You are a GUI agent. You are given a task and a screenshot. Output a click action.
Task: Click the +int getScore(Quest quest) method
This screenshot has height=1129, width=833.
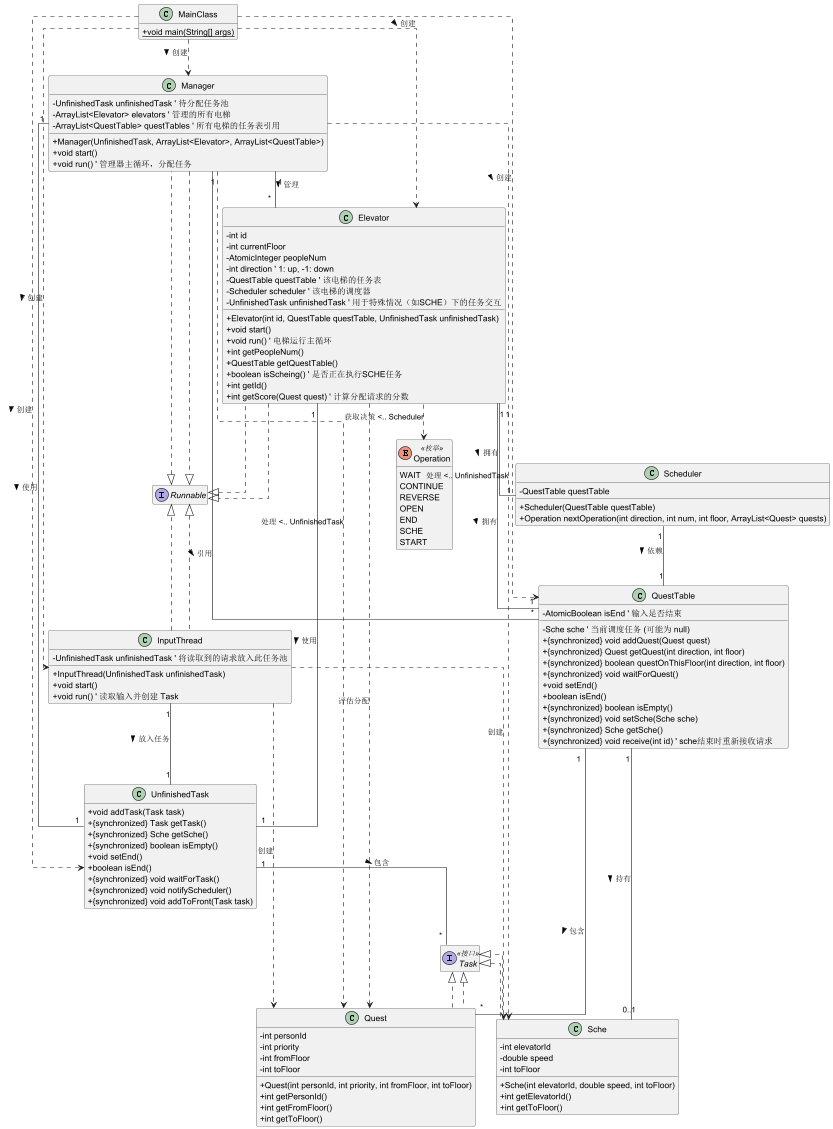[x=318, y=397]
